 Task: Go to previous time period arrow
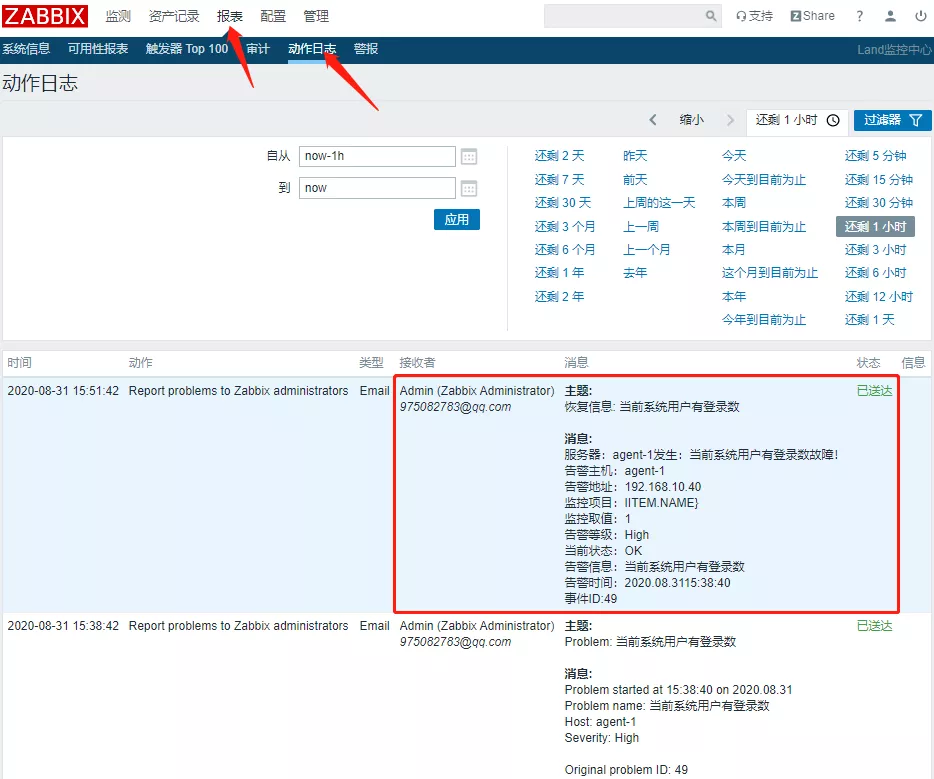[x=653, y=120]
